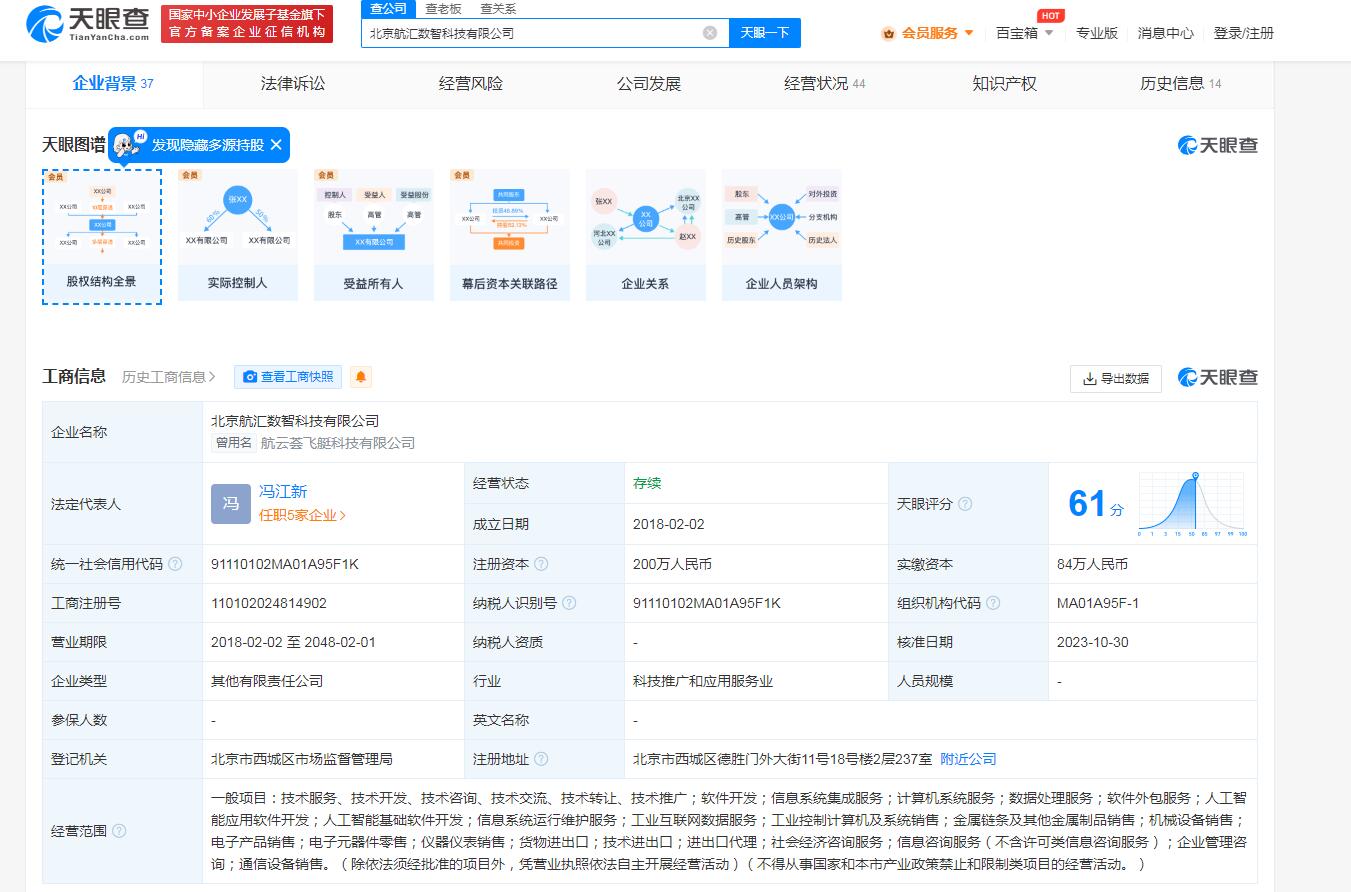The height and width of the screenshot is (892, 1351).
Task: Click the establishment date 2018-02-02
Action: (669, 524)
